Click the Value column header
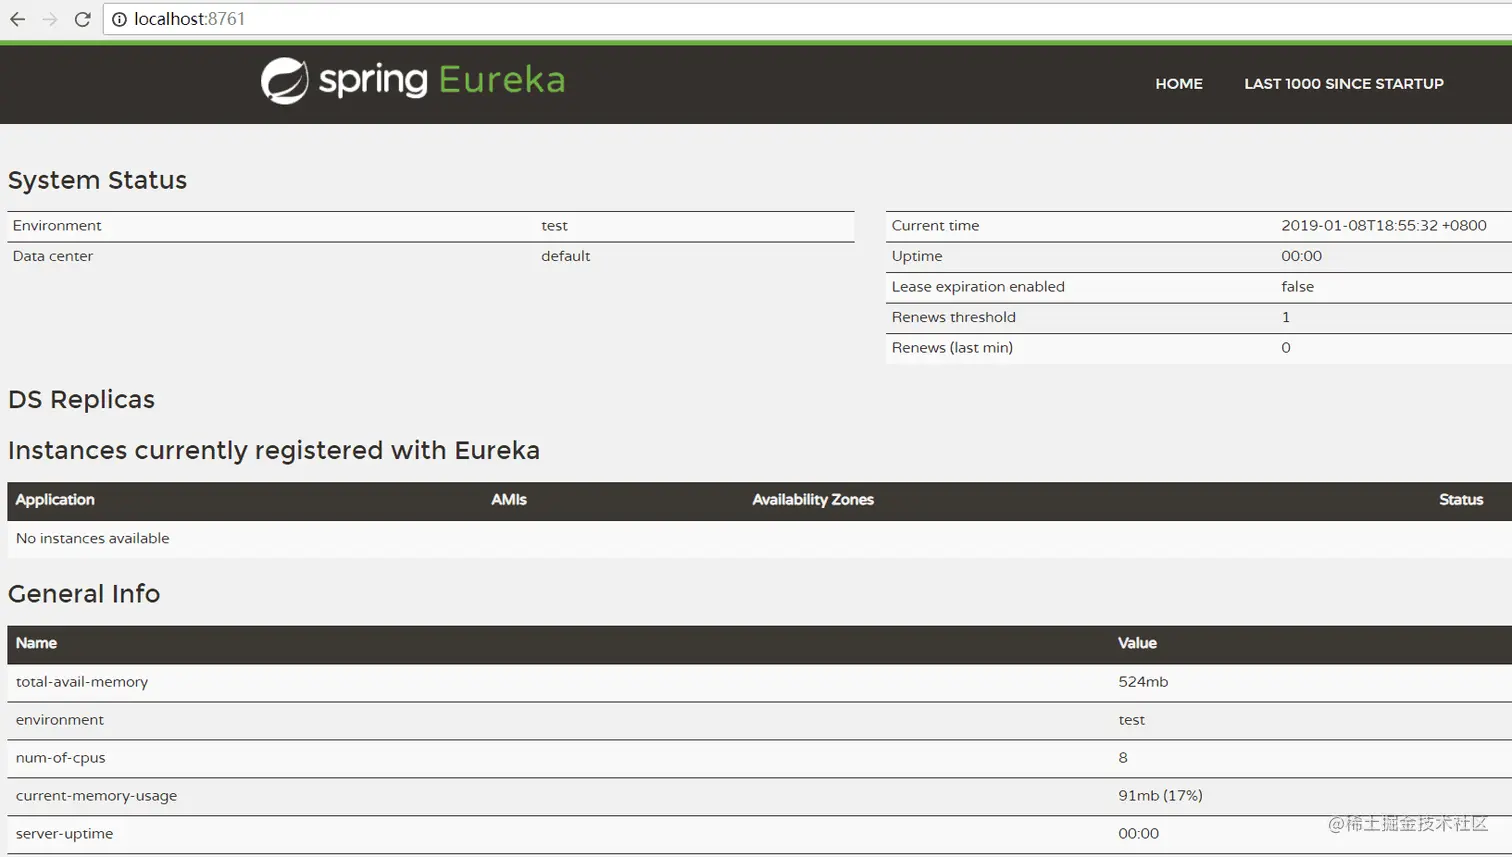 point(1137,643)
